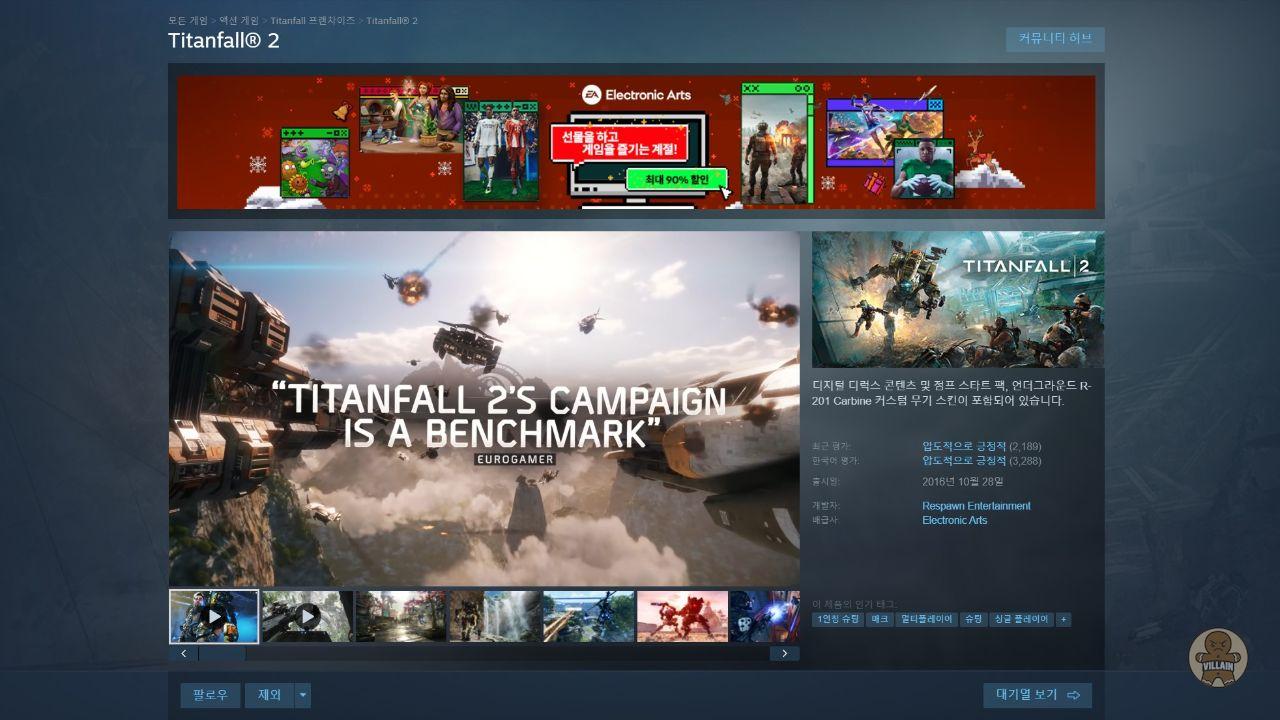
Task: Click the villain gingerbread badge icon
Action: click(1217, 657)
